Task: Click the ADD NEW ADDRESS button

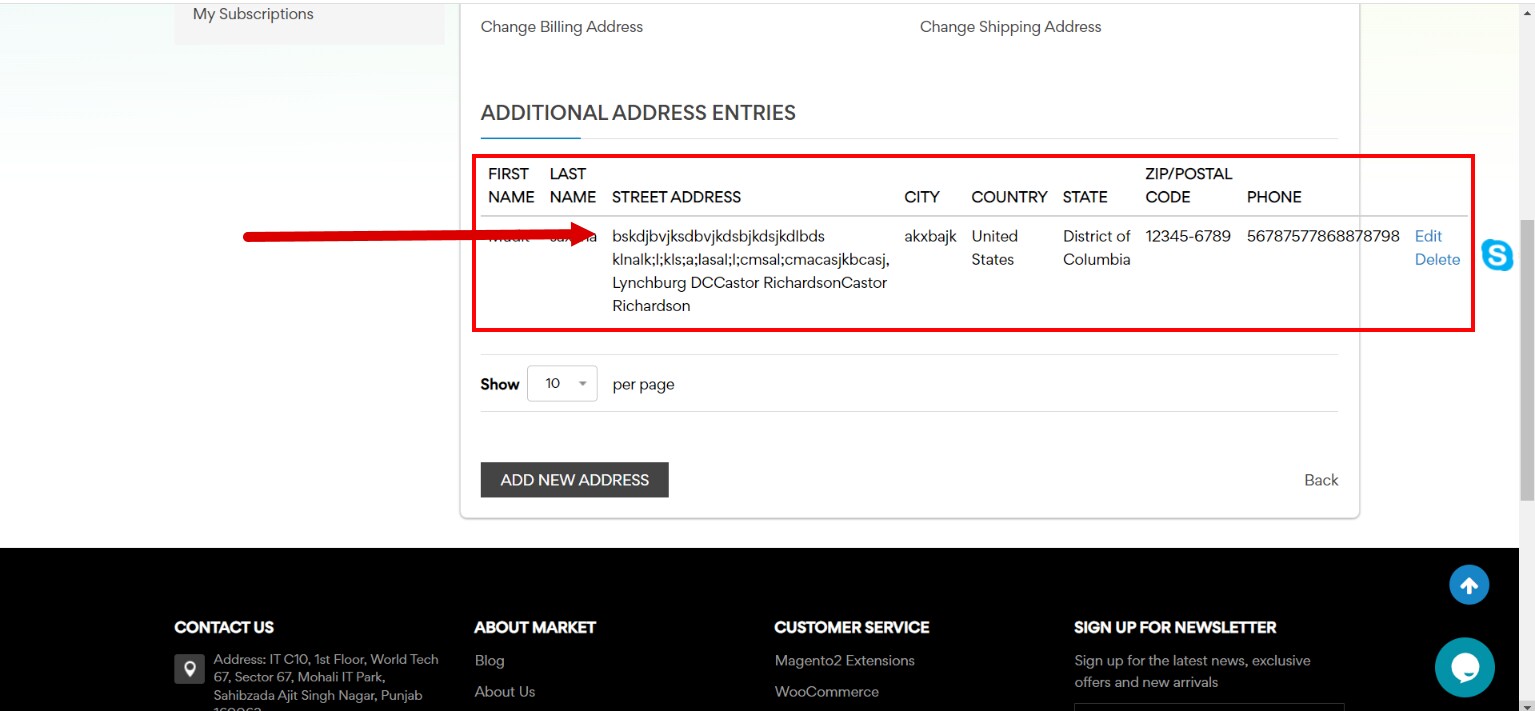Action: (x=574, y=479)
